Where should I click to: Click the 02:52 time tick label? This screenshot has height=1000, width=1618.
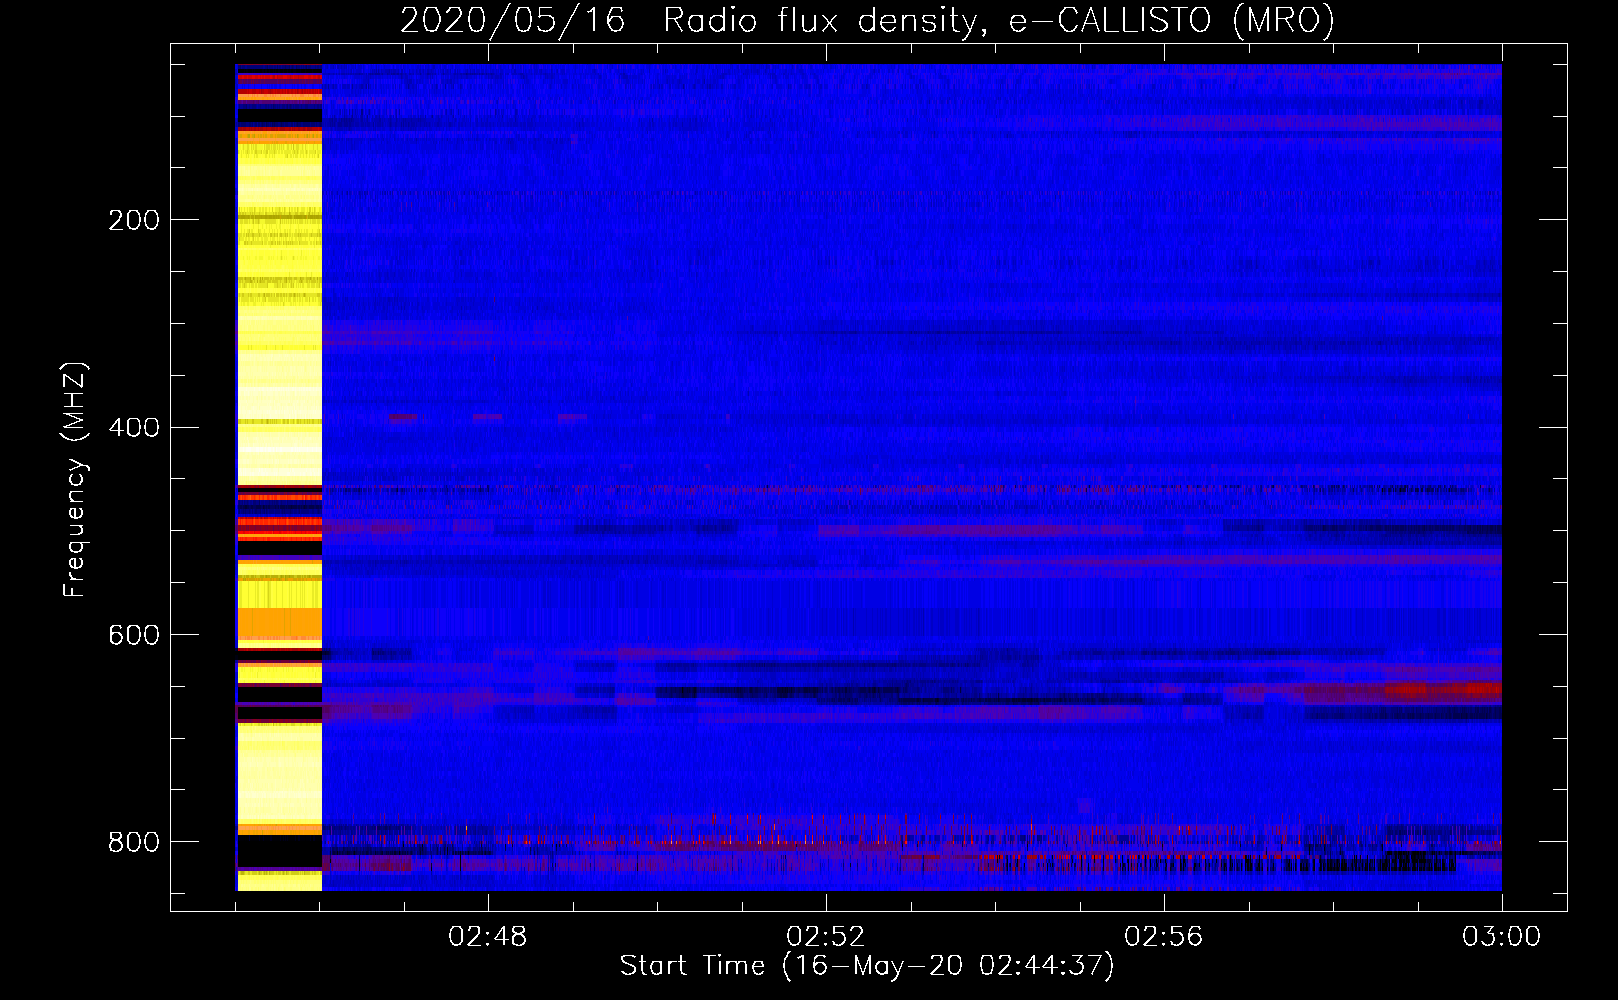(x=826, y=937)
